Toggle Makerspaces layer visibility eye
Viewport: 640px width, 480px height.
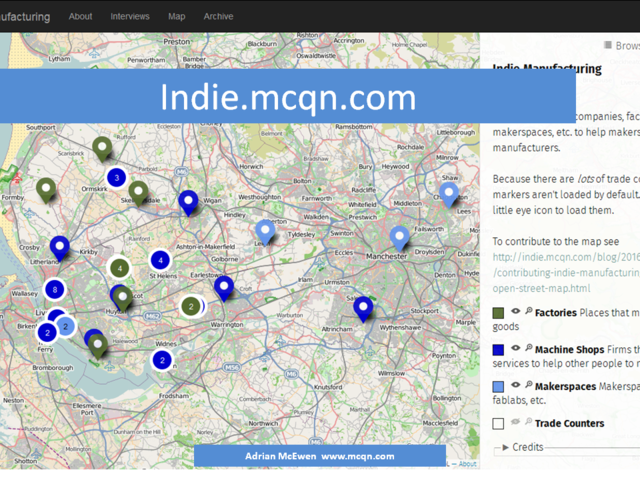tap(516, 385)
